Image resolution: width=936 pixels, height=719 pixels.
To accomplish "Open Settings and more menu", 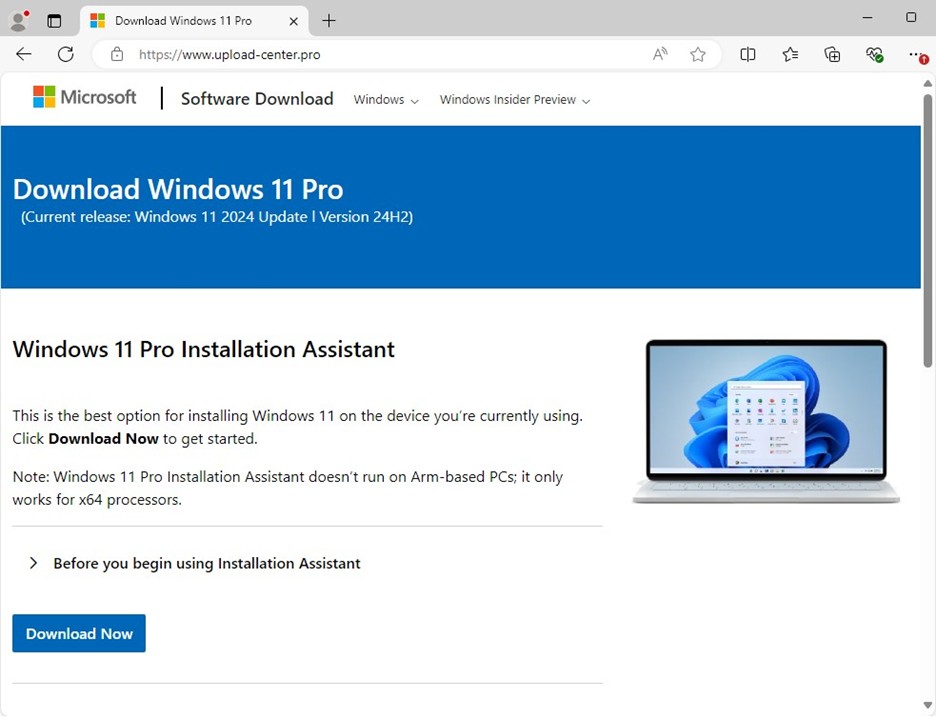I will click(x=917, y=55).
